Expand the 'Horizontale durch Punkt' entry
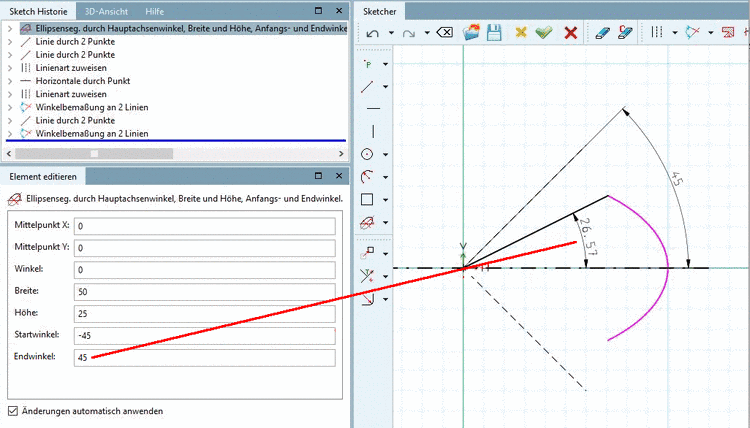 (10, 81)
